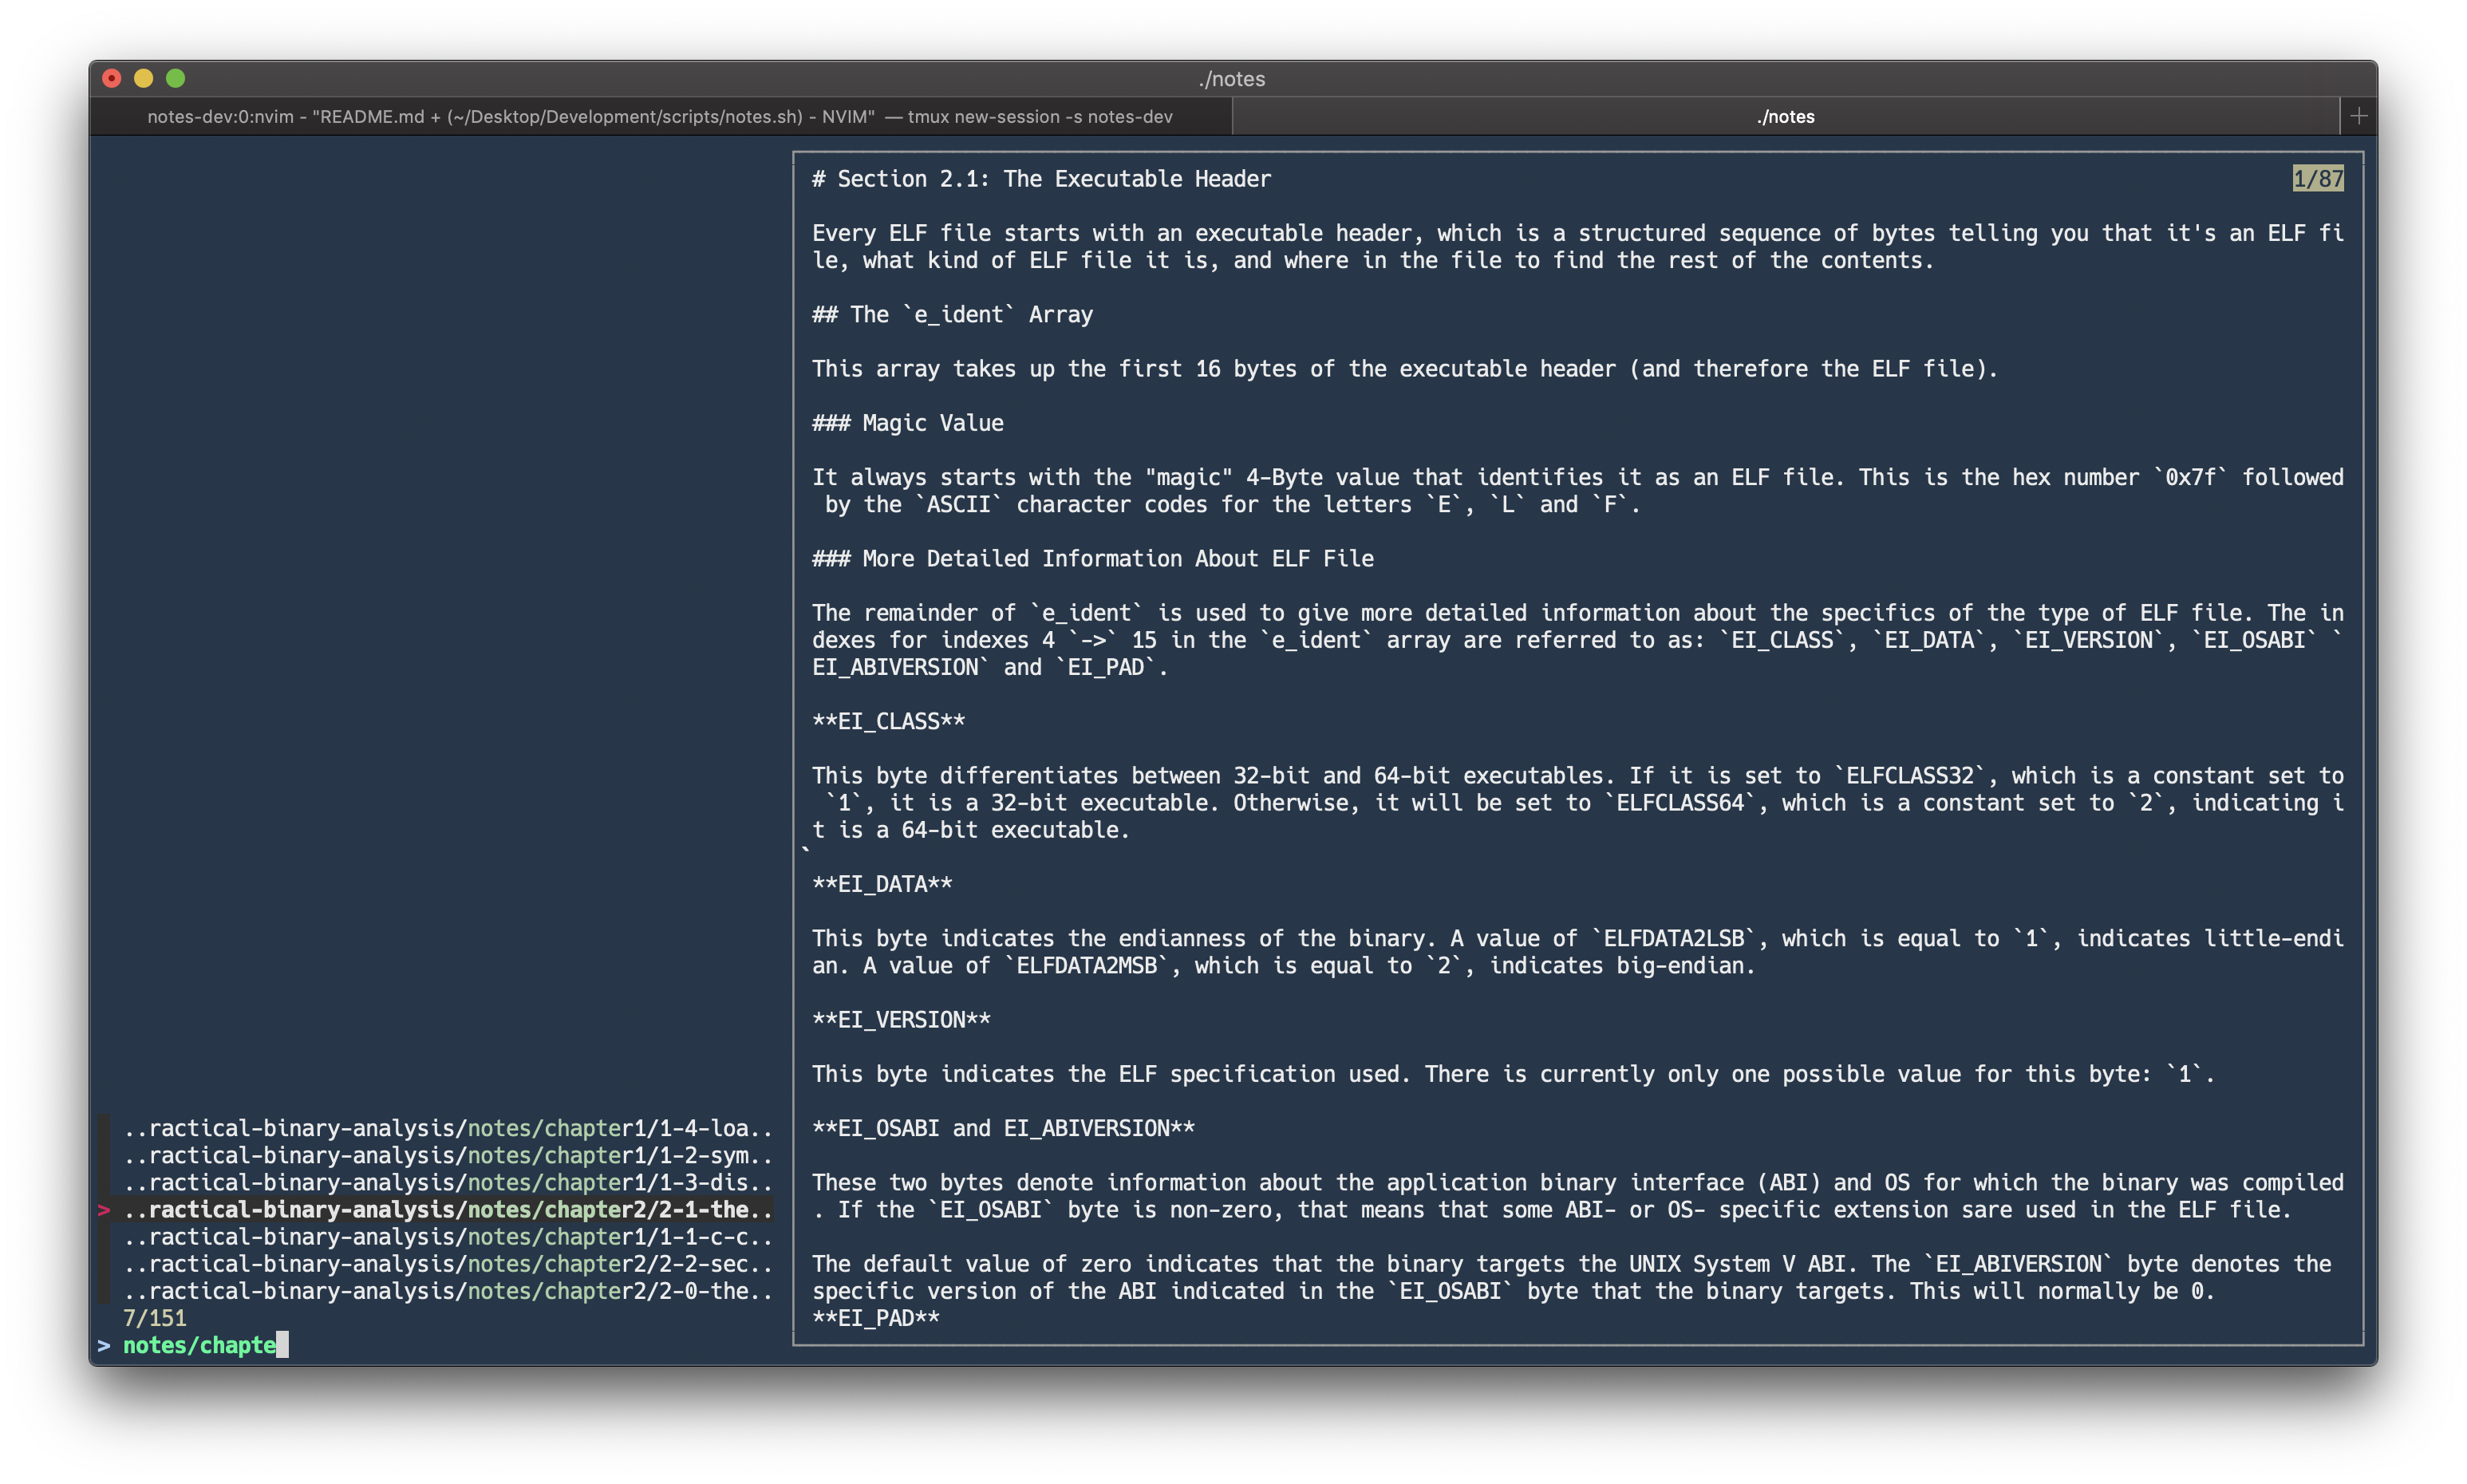This screenshot has width=2467, height=1484.
Task: Click the new tab plus button
Action: 2358,116
